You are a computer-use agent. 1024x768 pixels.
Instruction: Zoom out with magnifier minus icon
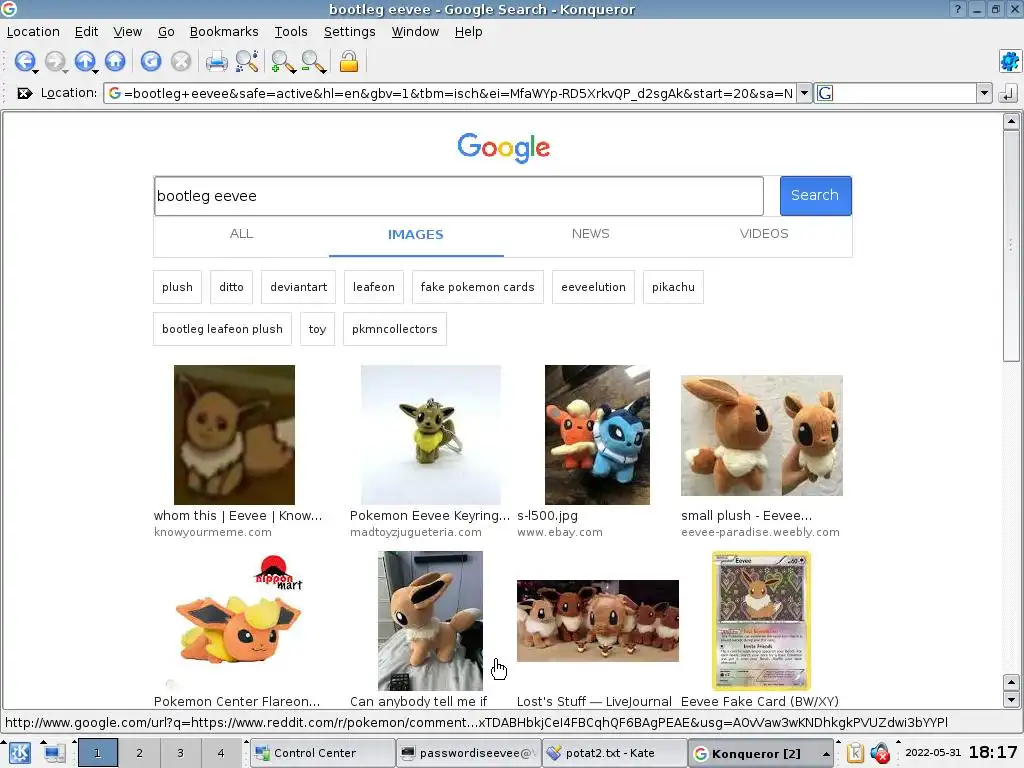313,61
